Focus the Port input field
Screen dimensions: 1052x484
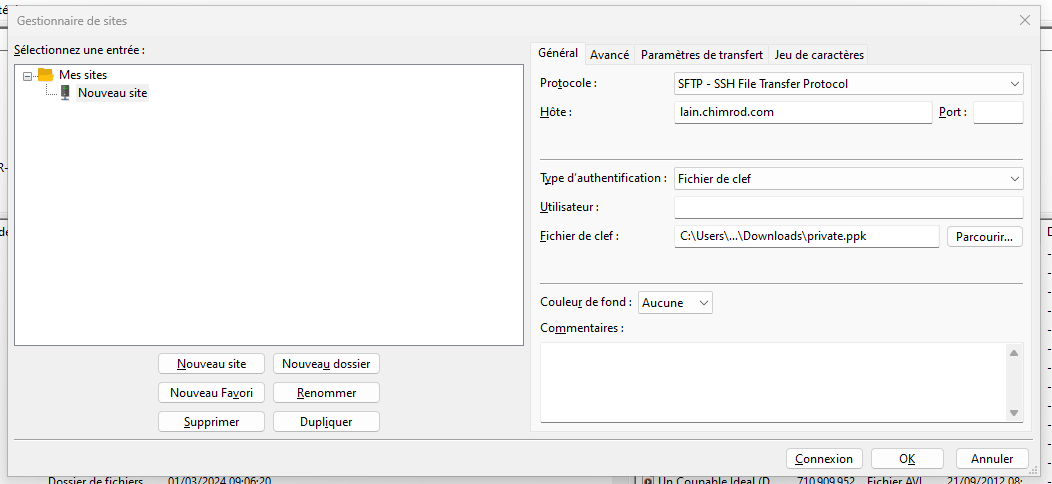point(997,112)
